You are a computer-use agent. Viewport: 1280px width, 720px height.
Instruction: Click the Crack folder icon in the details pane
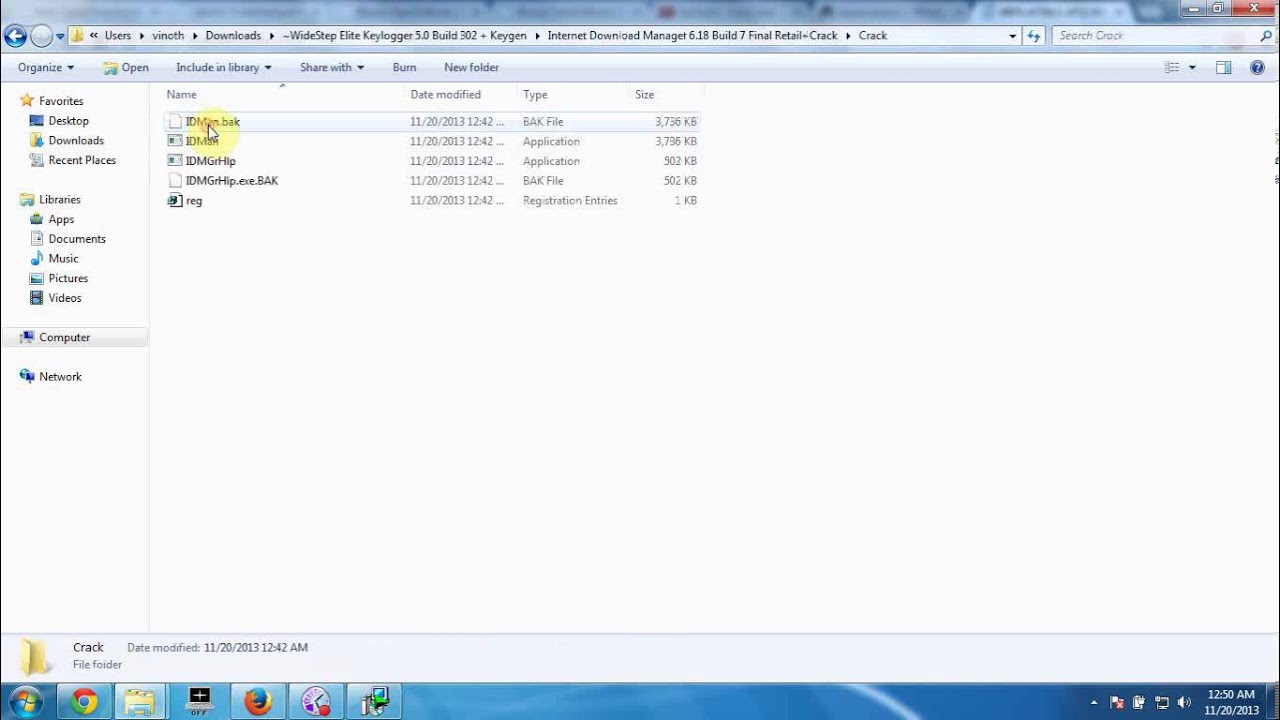35,656
